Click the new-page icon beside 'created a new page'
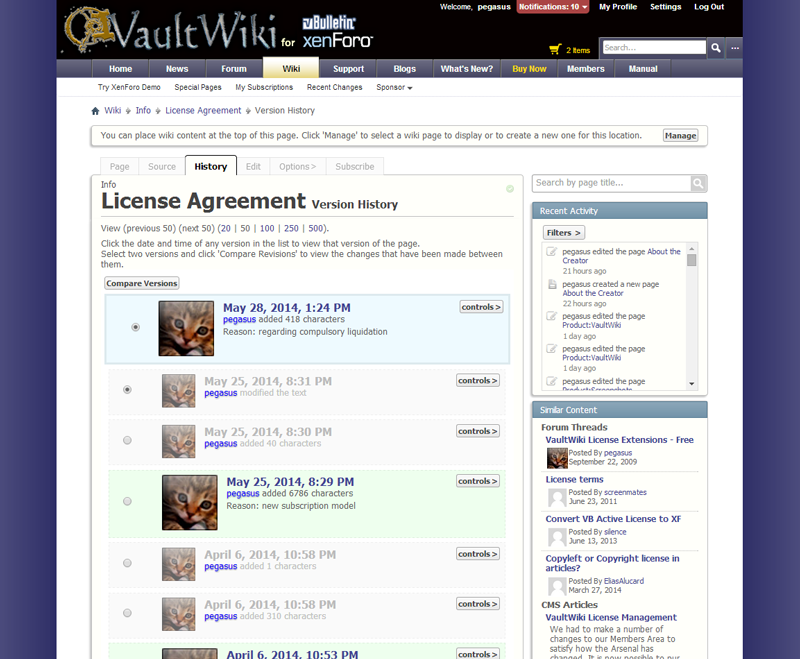The height and width of the screenshot is (659, 800). coord(552,284)
